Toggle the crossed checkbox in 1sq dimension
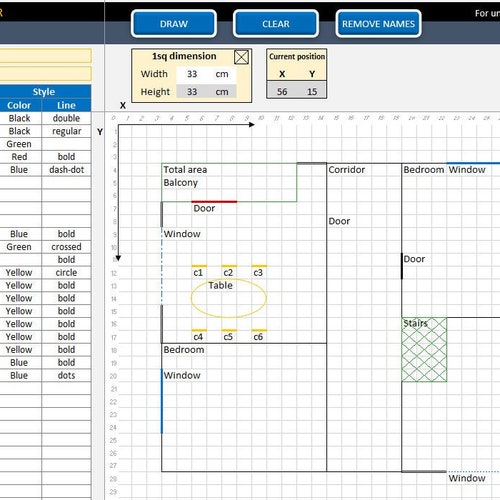Image resolution: width=500 pixels, height=500 pixels. click(x=241, y=57)
